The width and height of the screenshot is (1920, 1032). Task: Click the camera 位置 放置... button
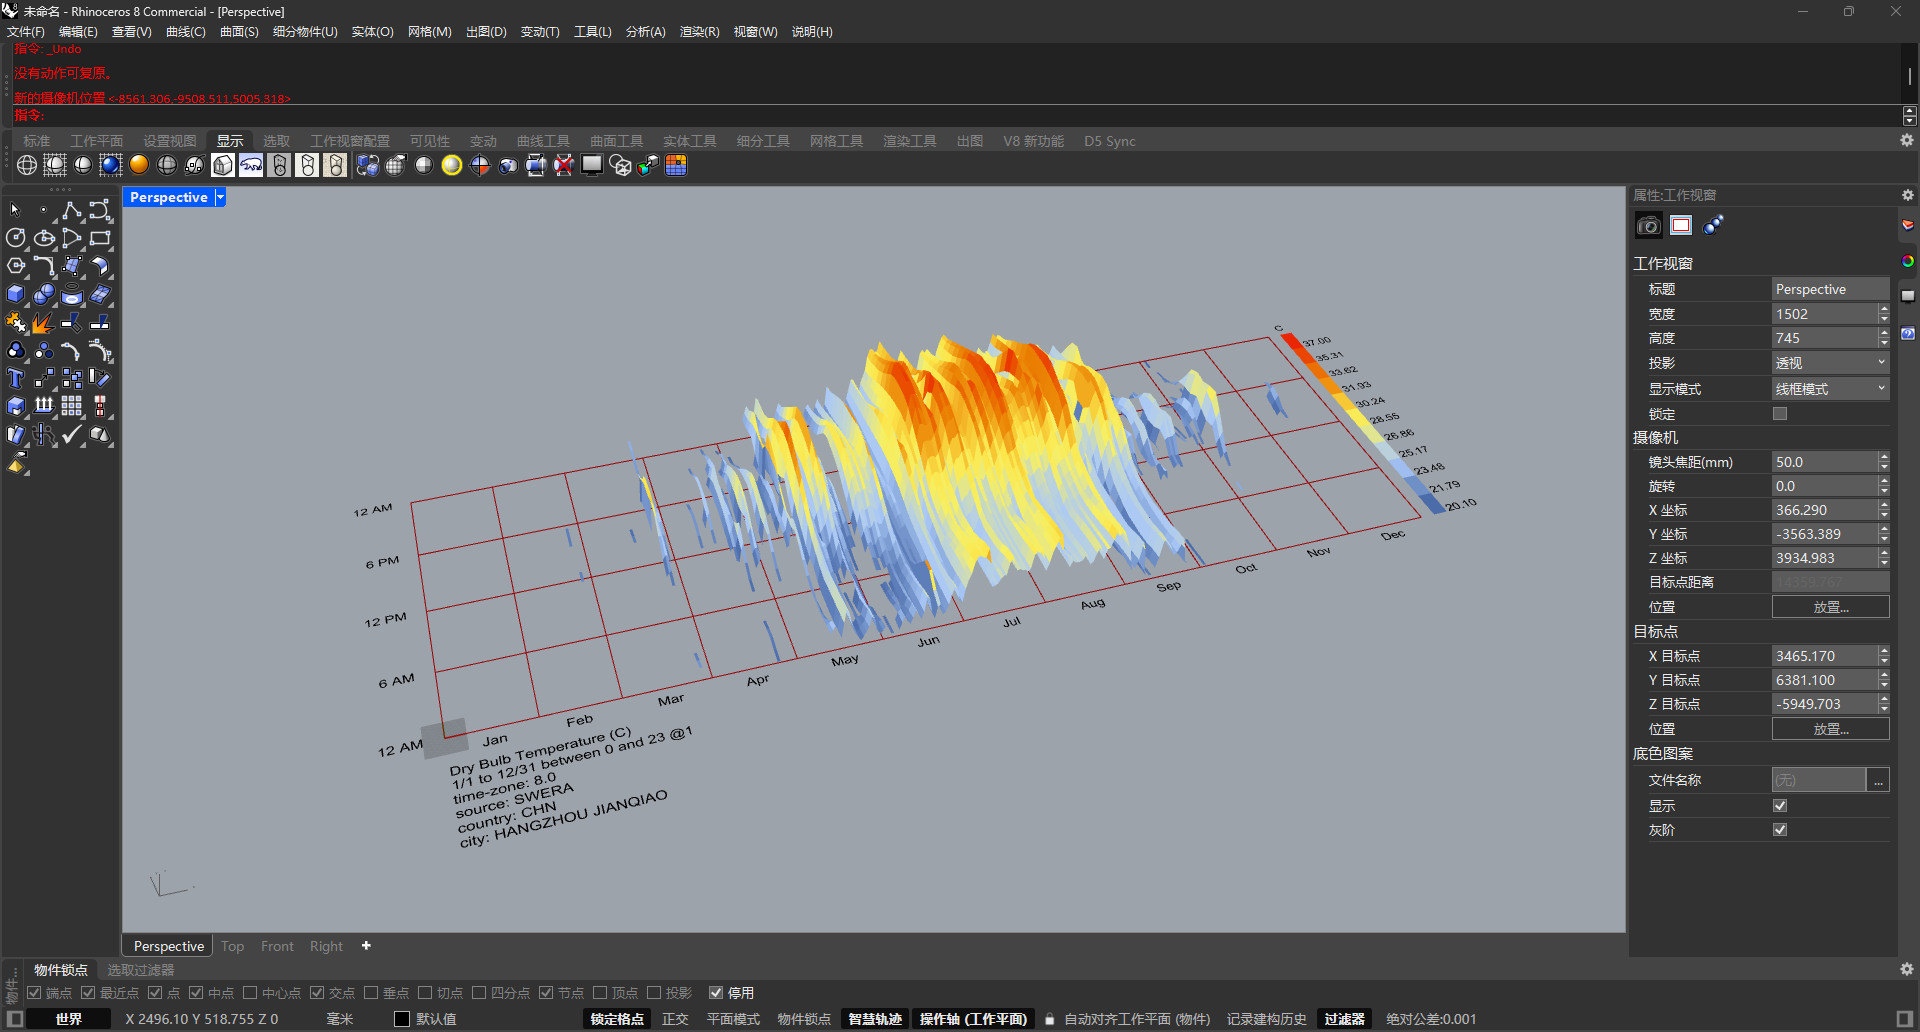pyautogui.click(x=1830, y=607)
